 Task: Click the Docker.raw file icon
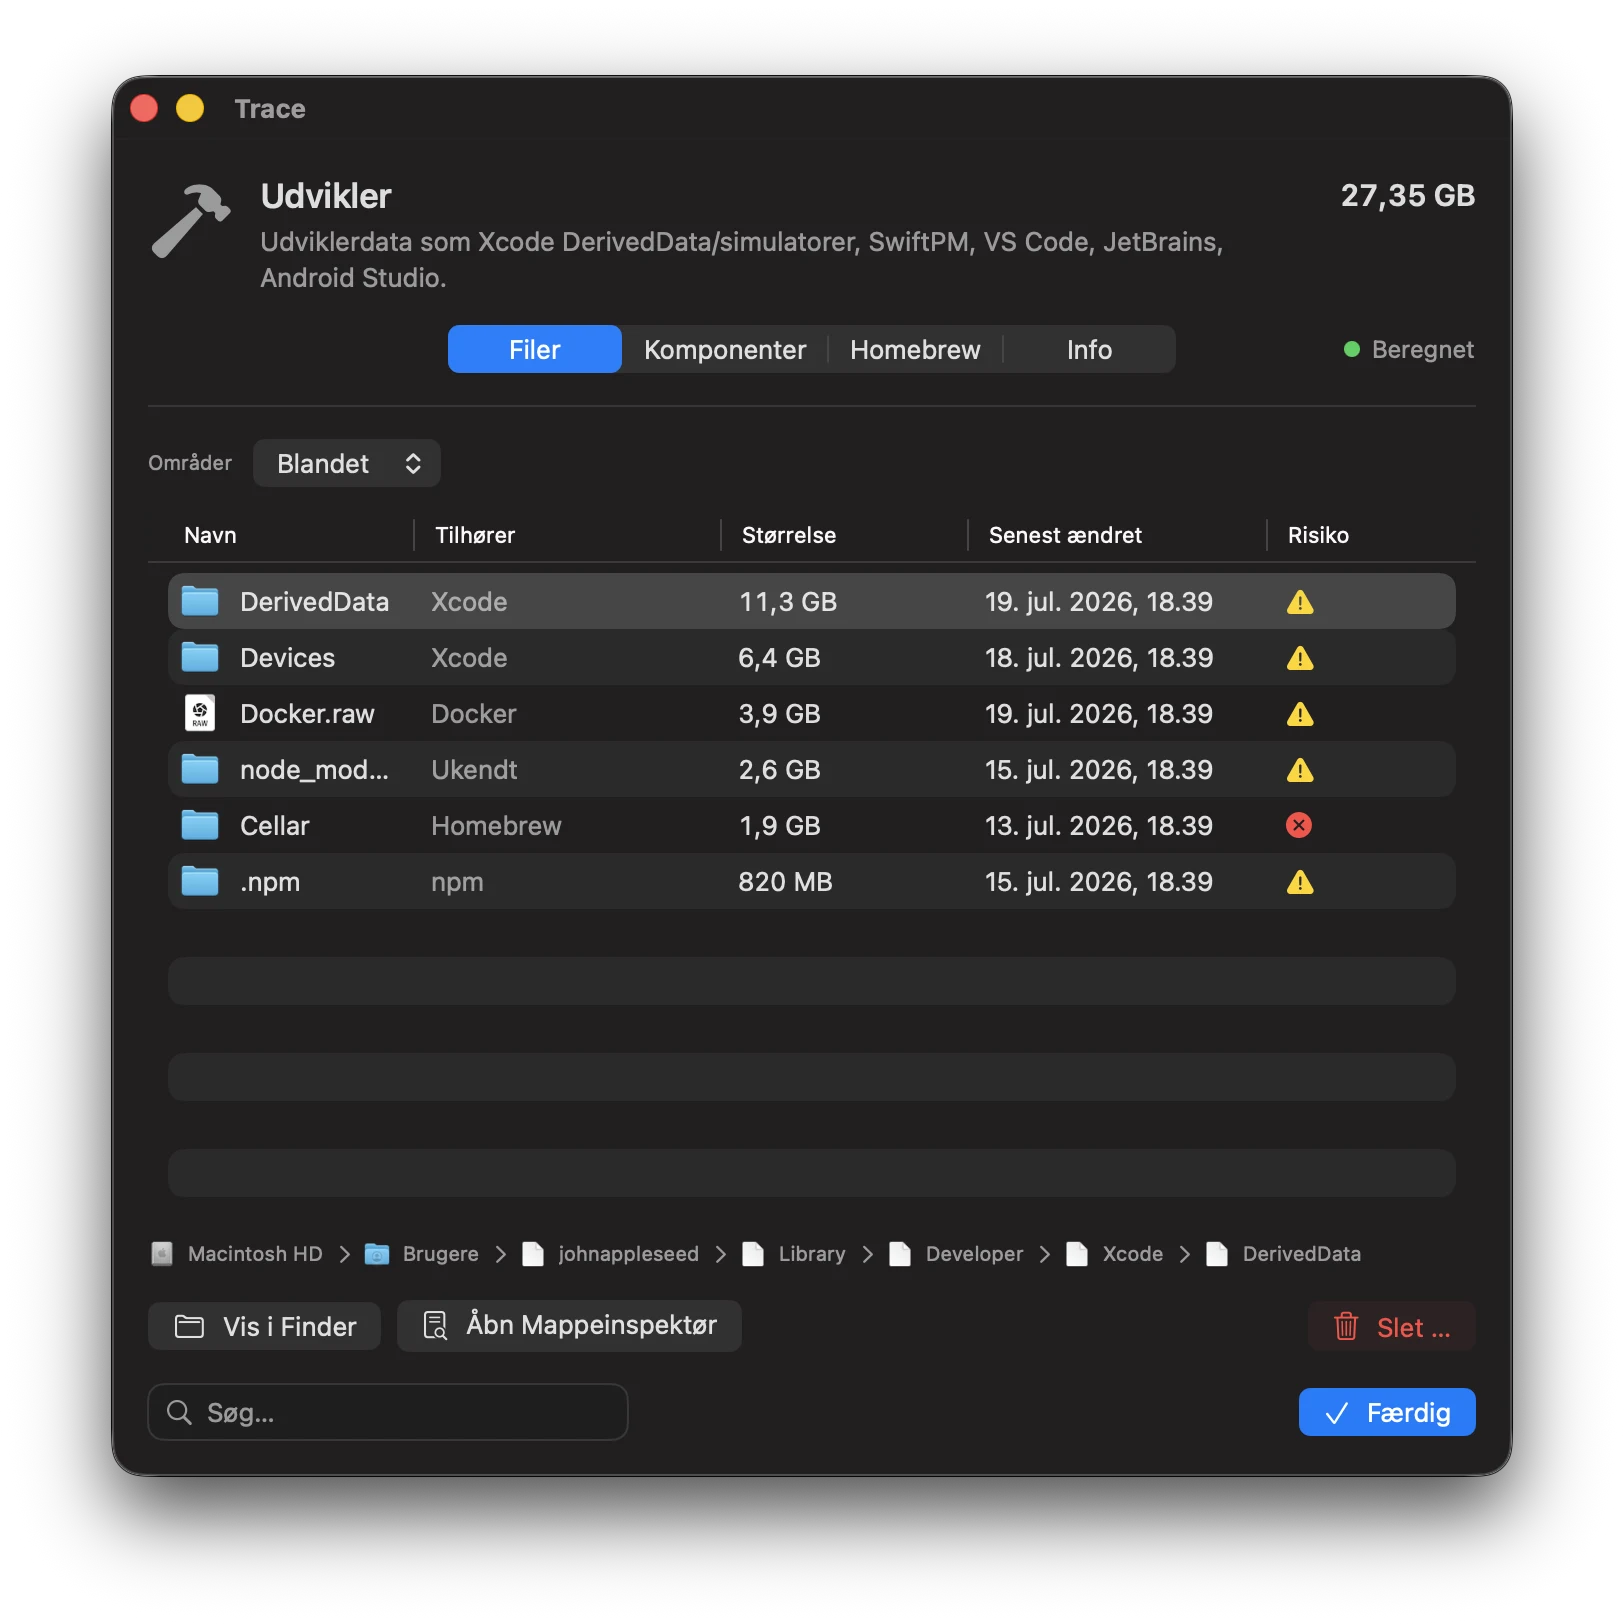(x=200, y=713)
